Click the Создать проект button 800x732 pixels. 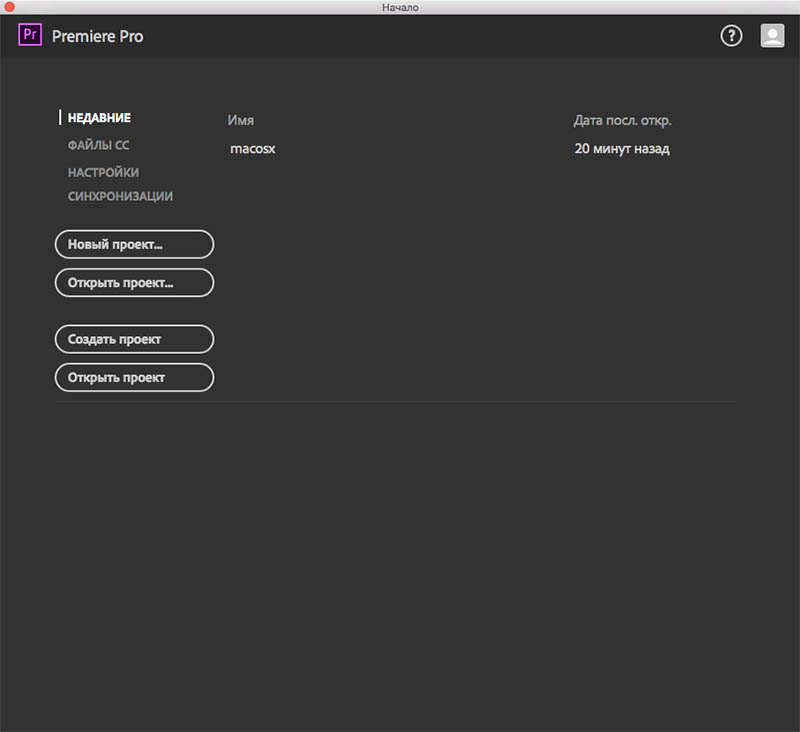click(134, 339)
